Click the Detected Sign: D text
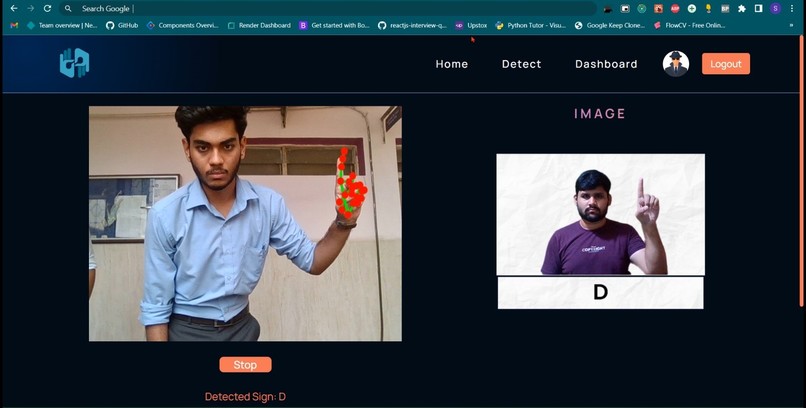The height and width of the screenshot is (408, 806). [x=245, y=397]
